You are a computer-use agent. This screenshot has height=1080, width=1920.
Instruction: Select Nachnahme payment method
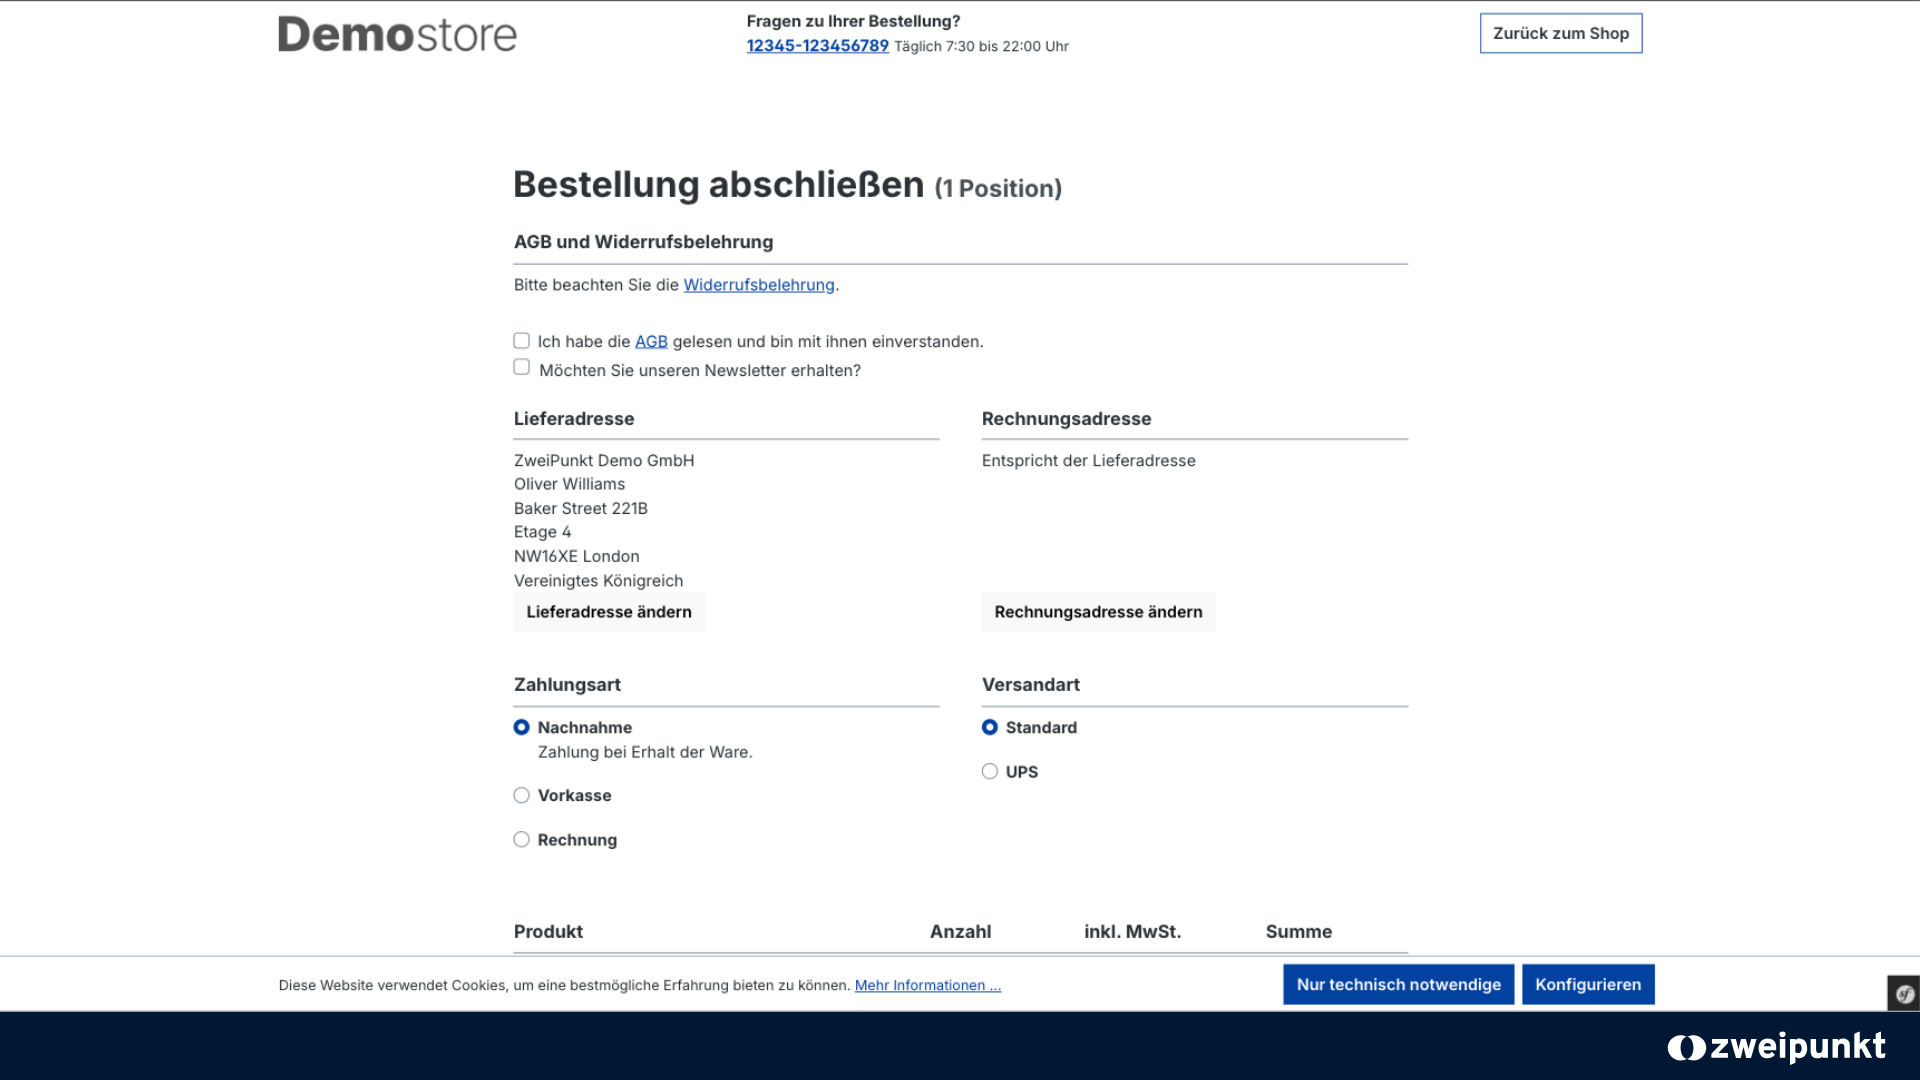coord(521,727)
